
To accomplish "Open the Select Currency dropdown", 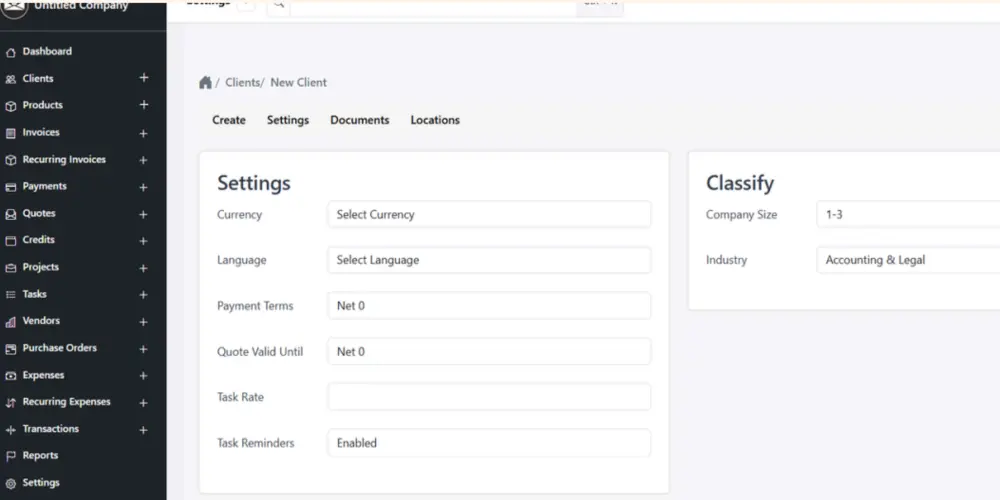I will click(x=489, y=214).
